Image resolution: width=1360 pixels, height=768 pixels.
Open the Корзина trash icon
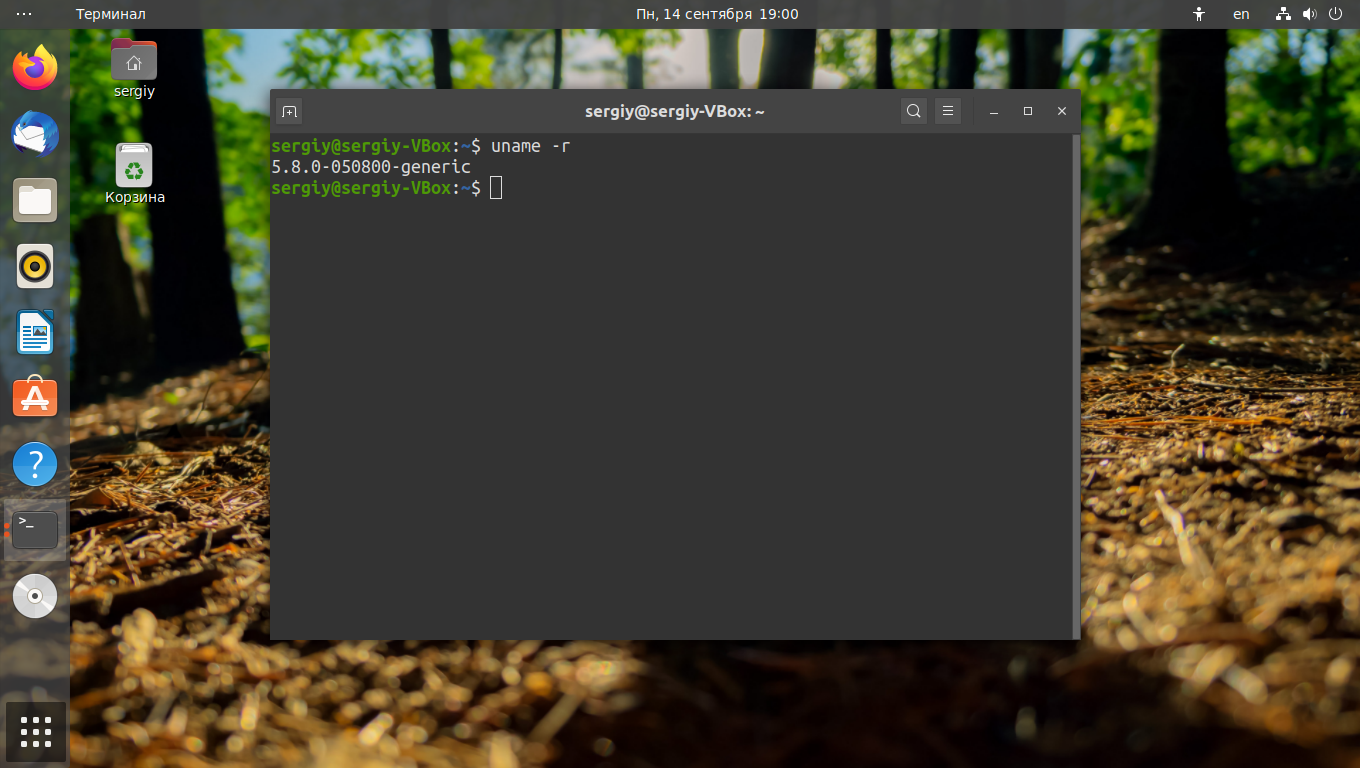tap(134, 174)
